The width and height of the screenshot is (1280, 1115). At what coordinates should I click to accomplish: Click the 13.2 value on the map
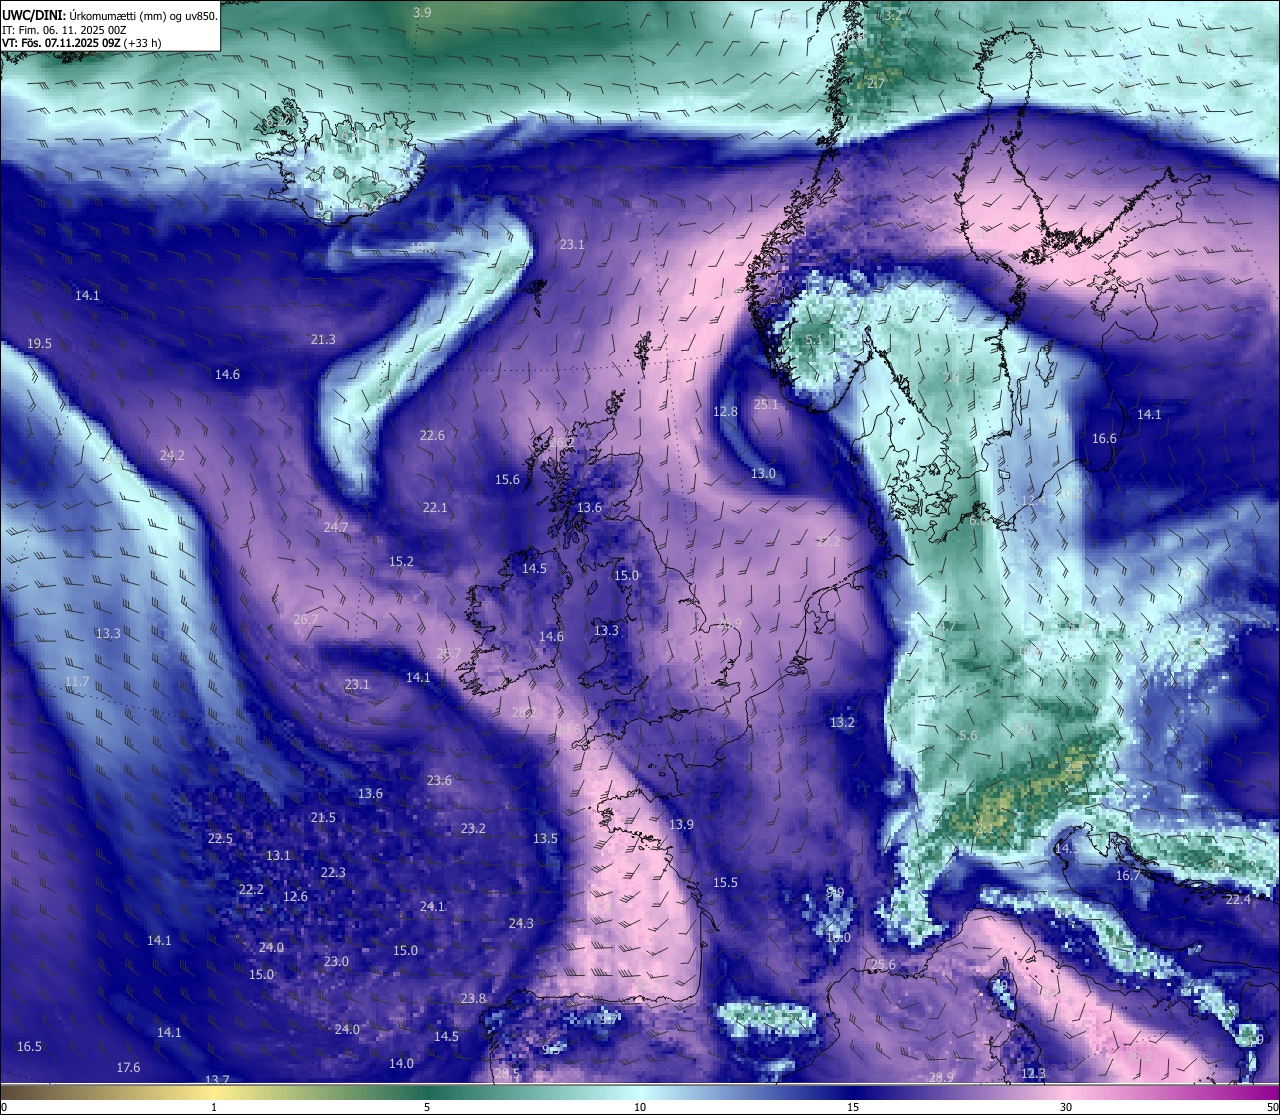(x=842, y=722)
